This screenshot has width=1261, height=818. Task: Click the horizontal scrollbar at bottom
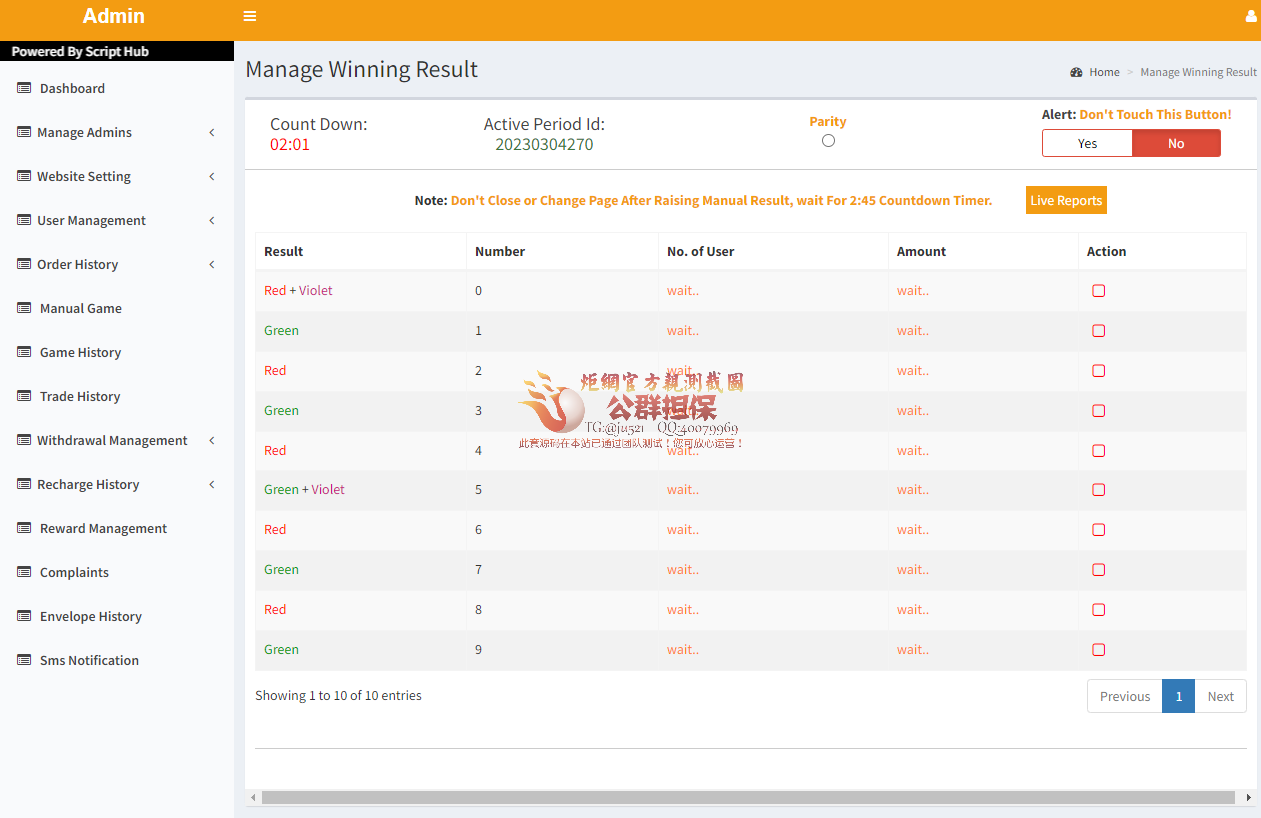[x=748, y=797]
